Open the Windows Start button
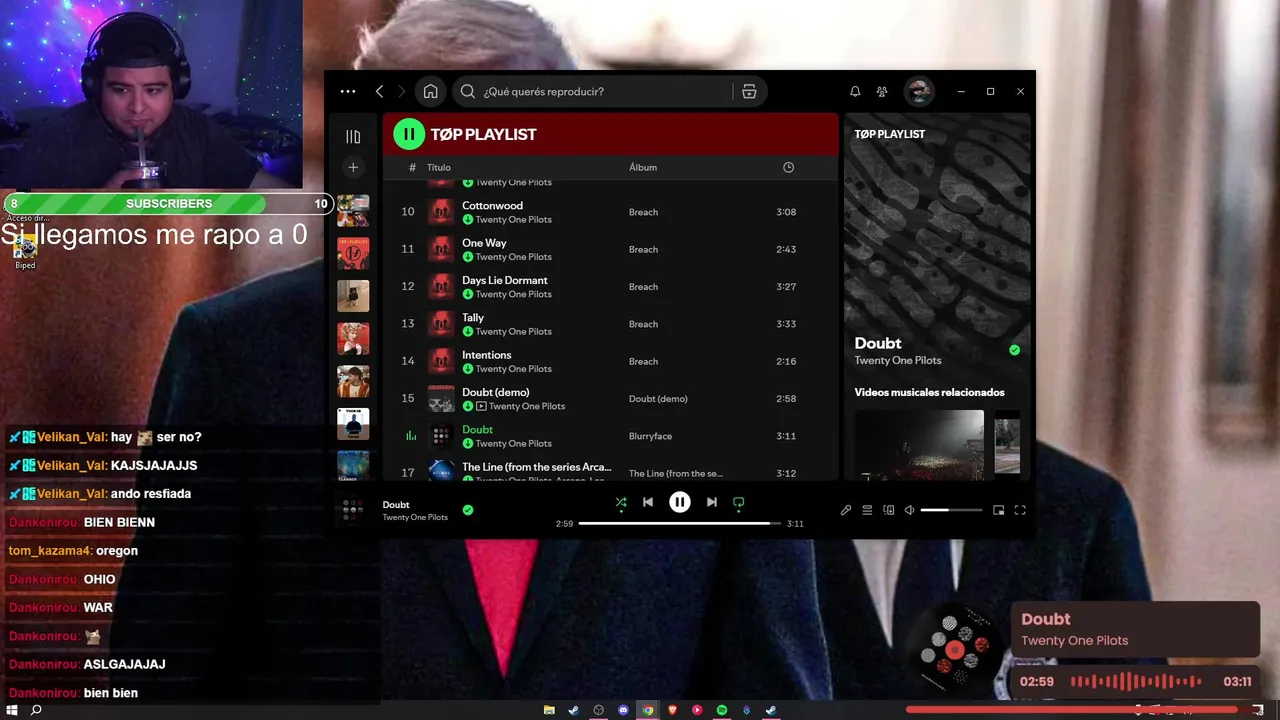 (12, 710)
